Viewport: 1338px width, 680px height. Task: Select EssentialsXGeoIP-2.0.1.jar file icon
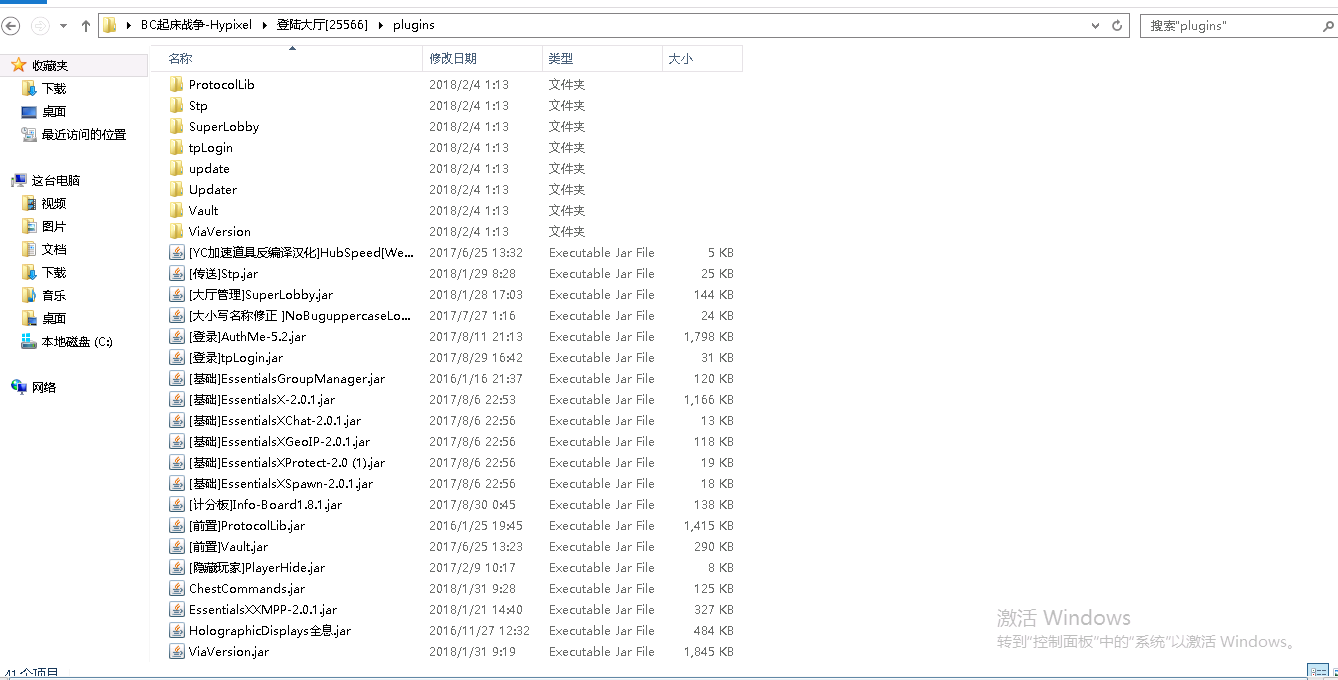pyautogui.click(x=177, y=441)
